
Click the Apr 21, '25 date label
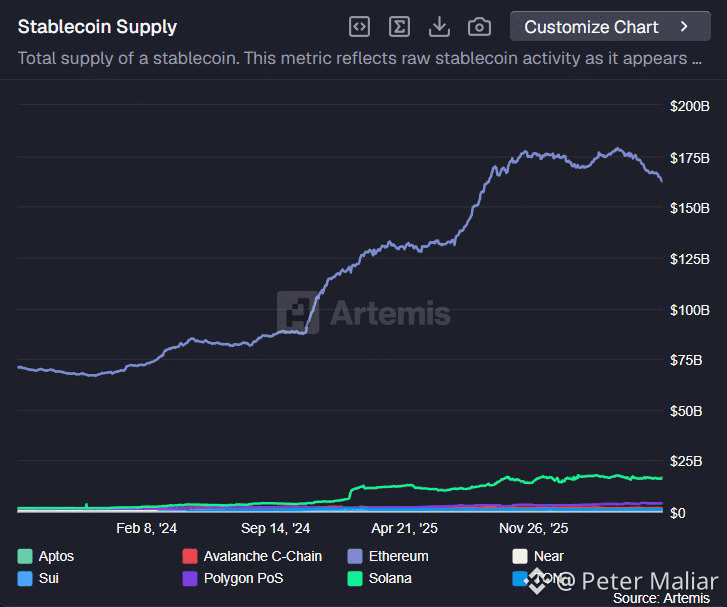tap(404, 528)
